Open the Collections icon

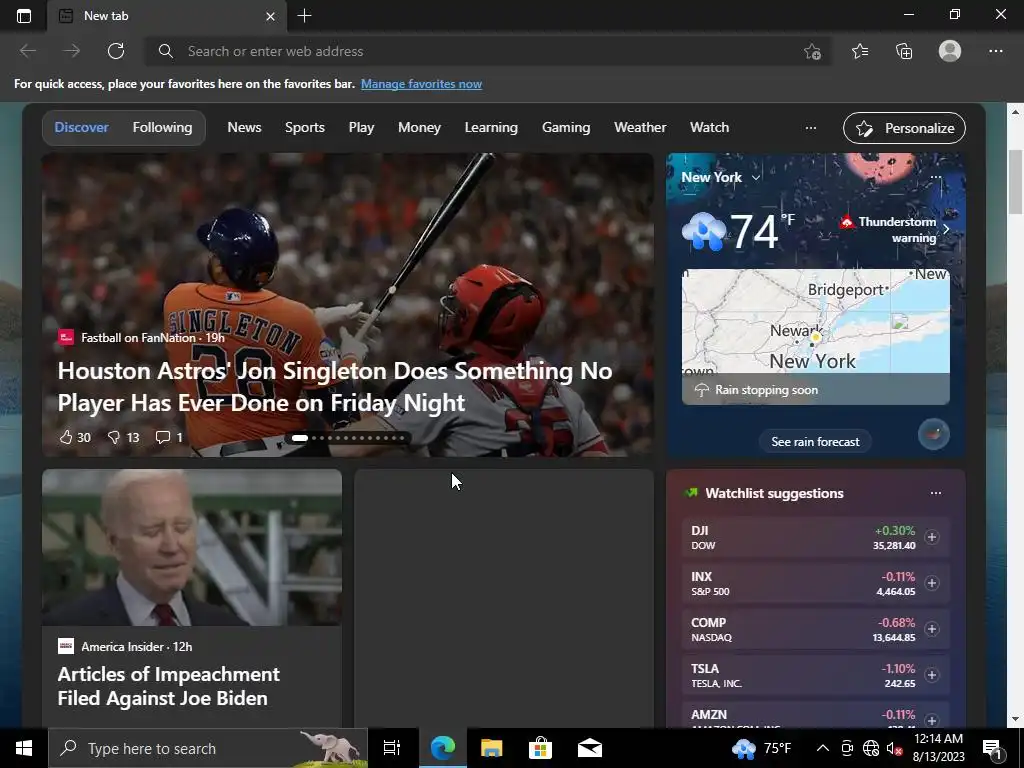[x=904, y=51]
